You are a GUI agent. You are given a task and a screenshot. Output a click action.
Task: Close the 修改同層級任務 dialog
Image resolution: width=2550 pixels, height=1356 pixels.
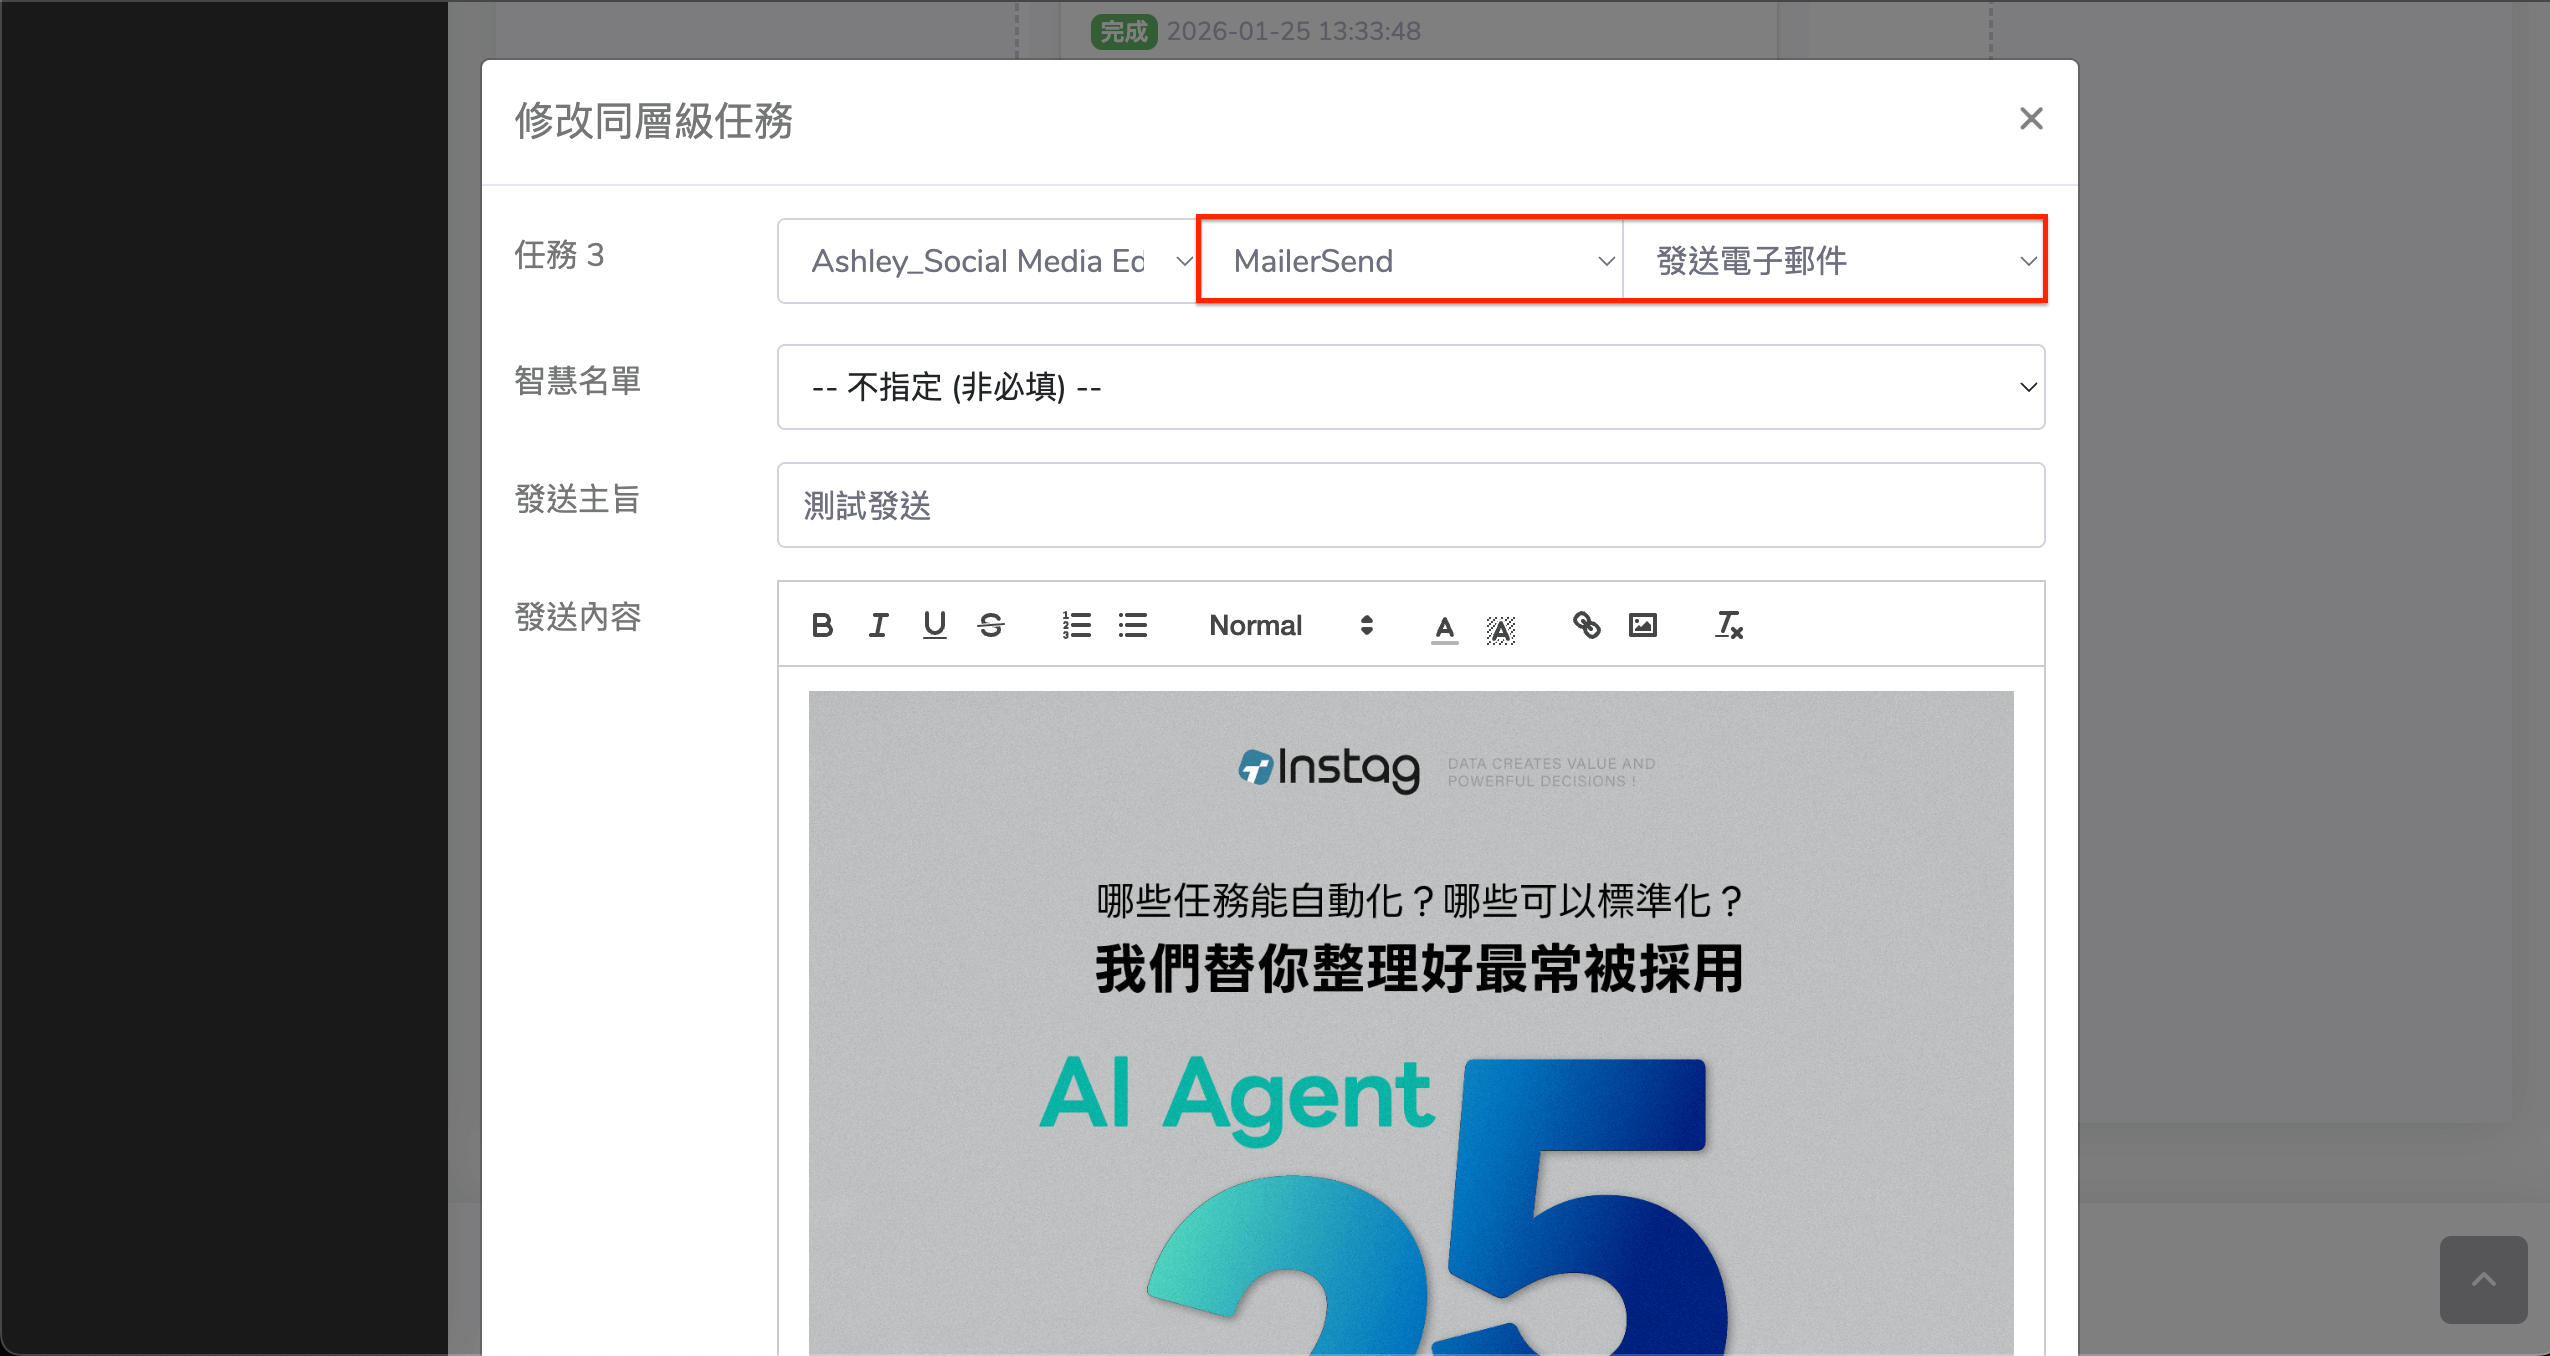(x=2030, y=119)
